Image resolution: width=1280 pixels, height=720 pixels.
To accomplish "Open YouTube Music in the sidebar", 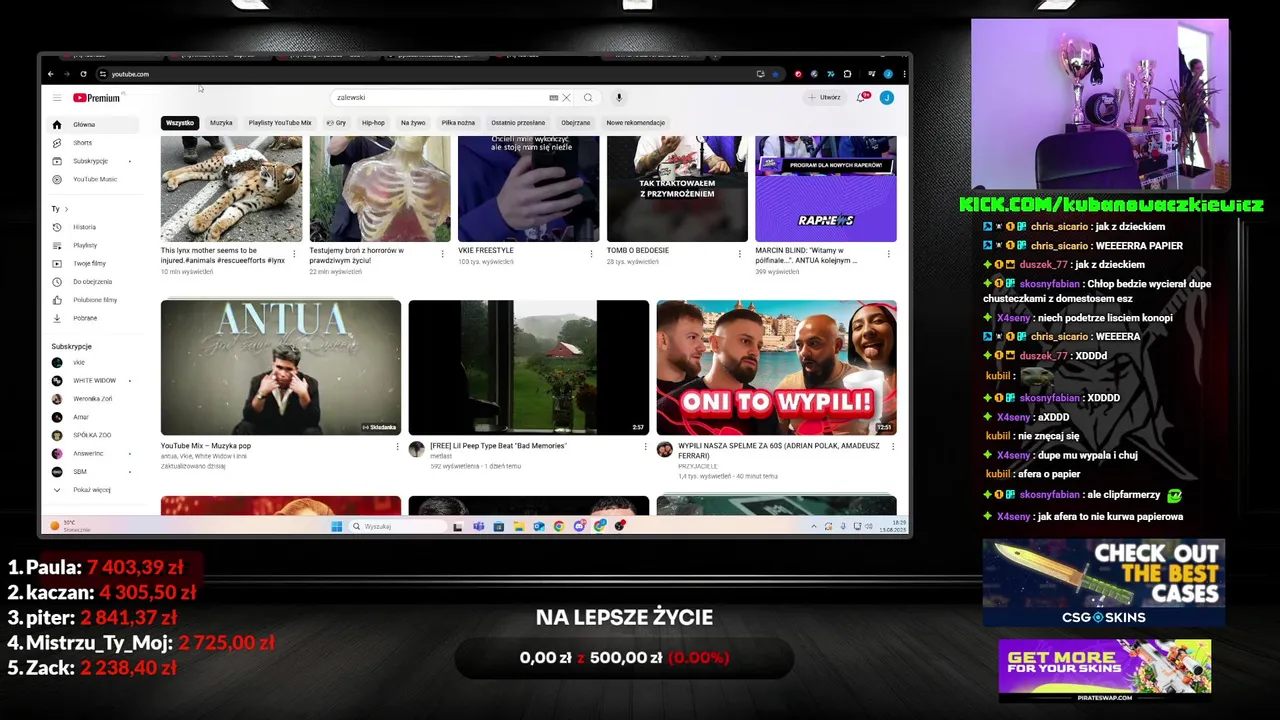I will tap(93, 179).
